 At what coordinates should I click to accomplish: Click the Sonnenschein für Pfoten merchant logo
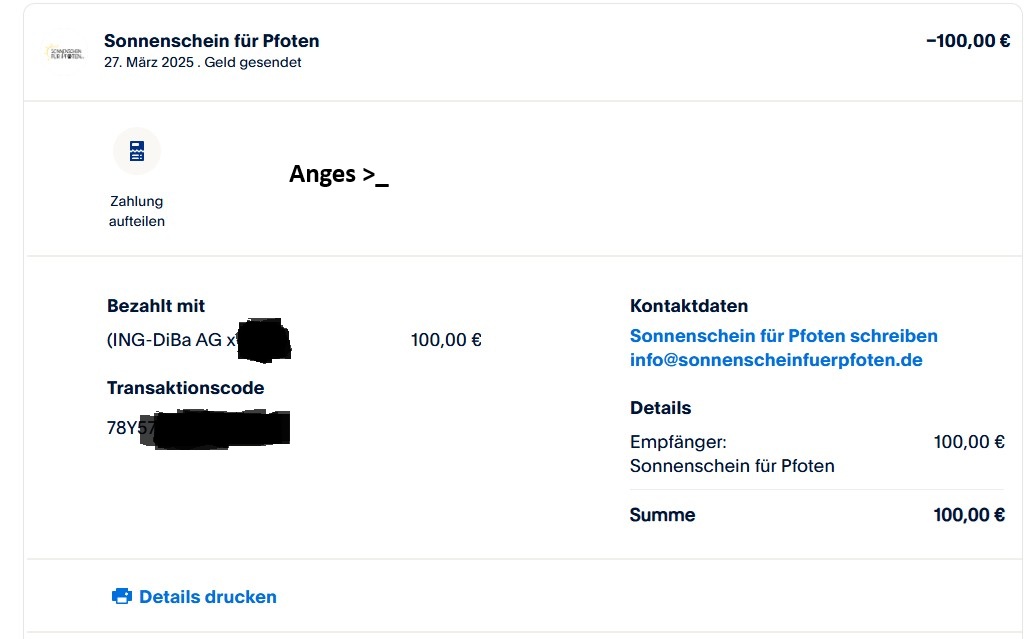65,52
